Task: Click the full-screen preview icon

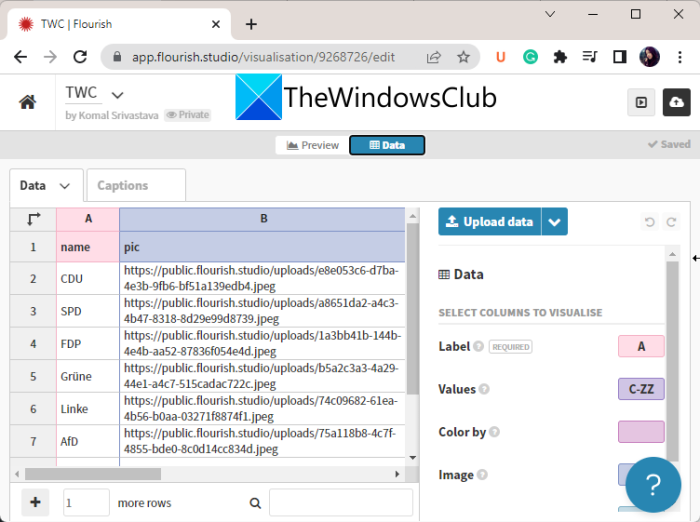Action: [641, 102]
